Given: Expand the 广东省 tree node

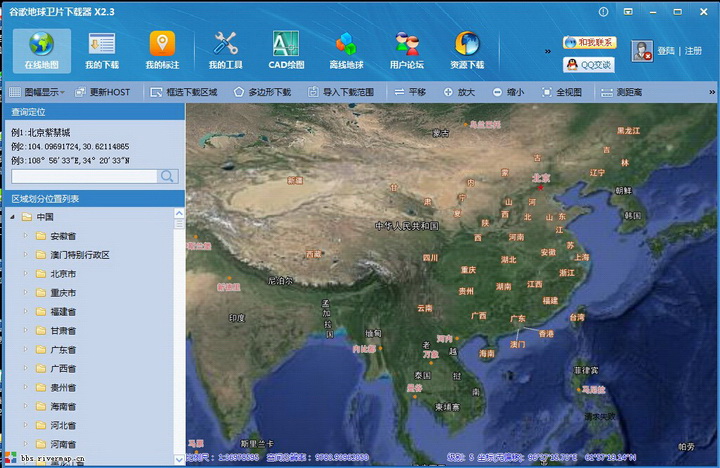Looking at the screenshot, I should (26, 350).
